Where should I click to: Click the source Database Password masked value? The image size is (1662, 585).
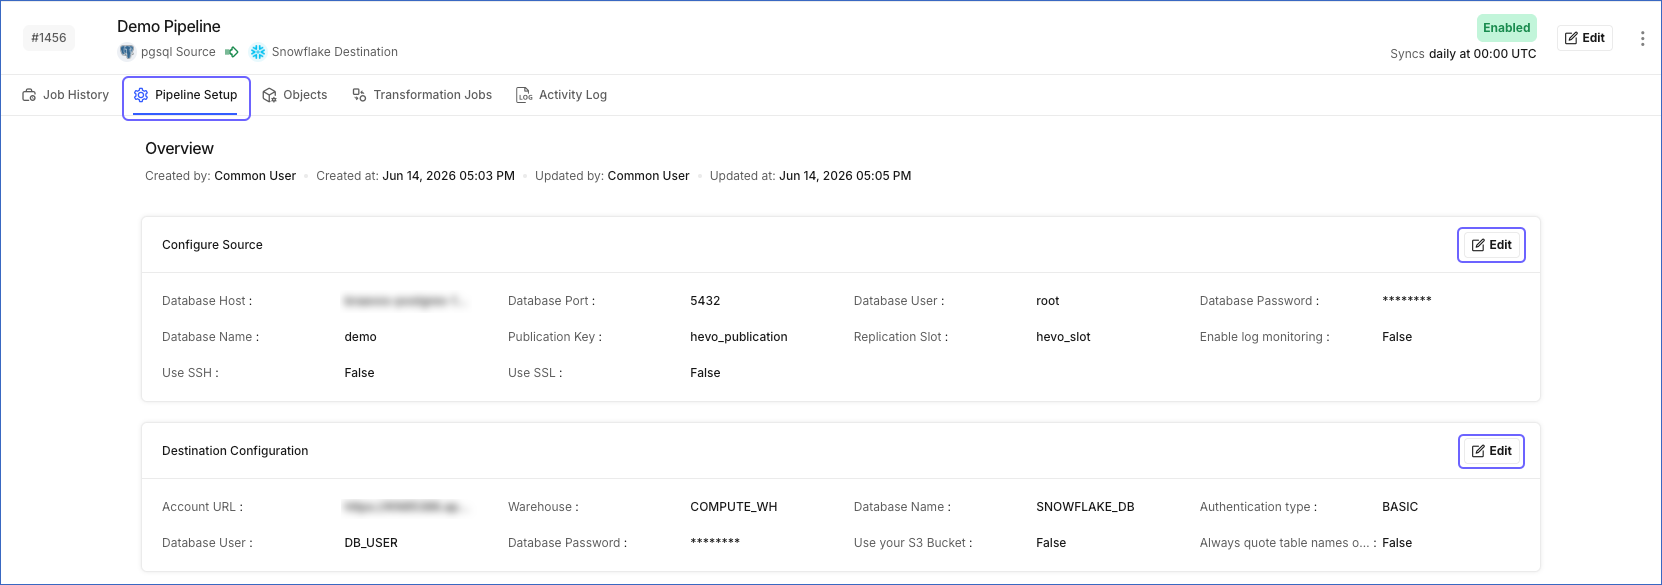click(x=1407, y=300)
